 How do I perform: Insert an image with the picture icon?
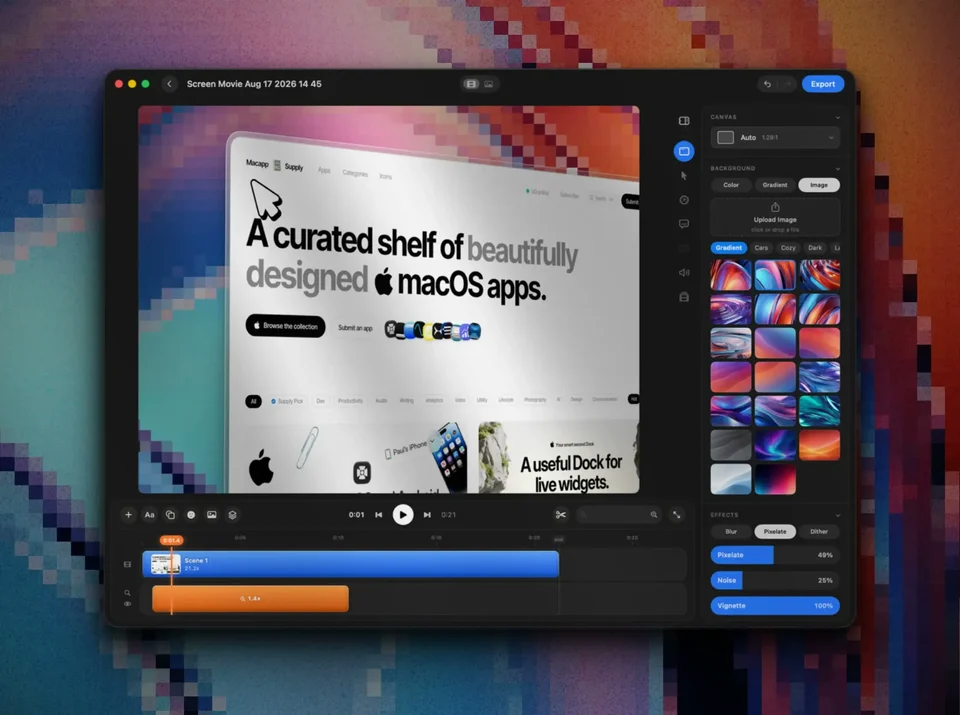point(212,515)
